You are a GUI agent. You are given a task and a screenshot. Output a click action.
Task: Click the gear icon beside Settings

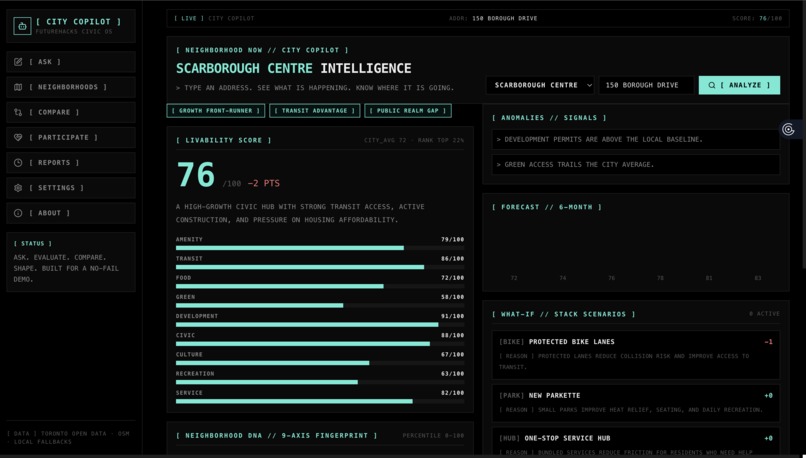18,188
